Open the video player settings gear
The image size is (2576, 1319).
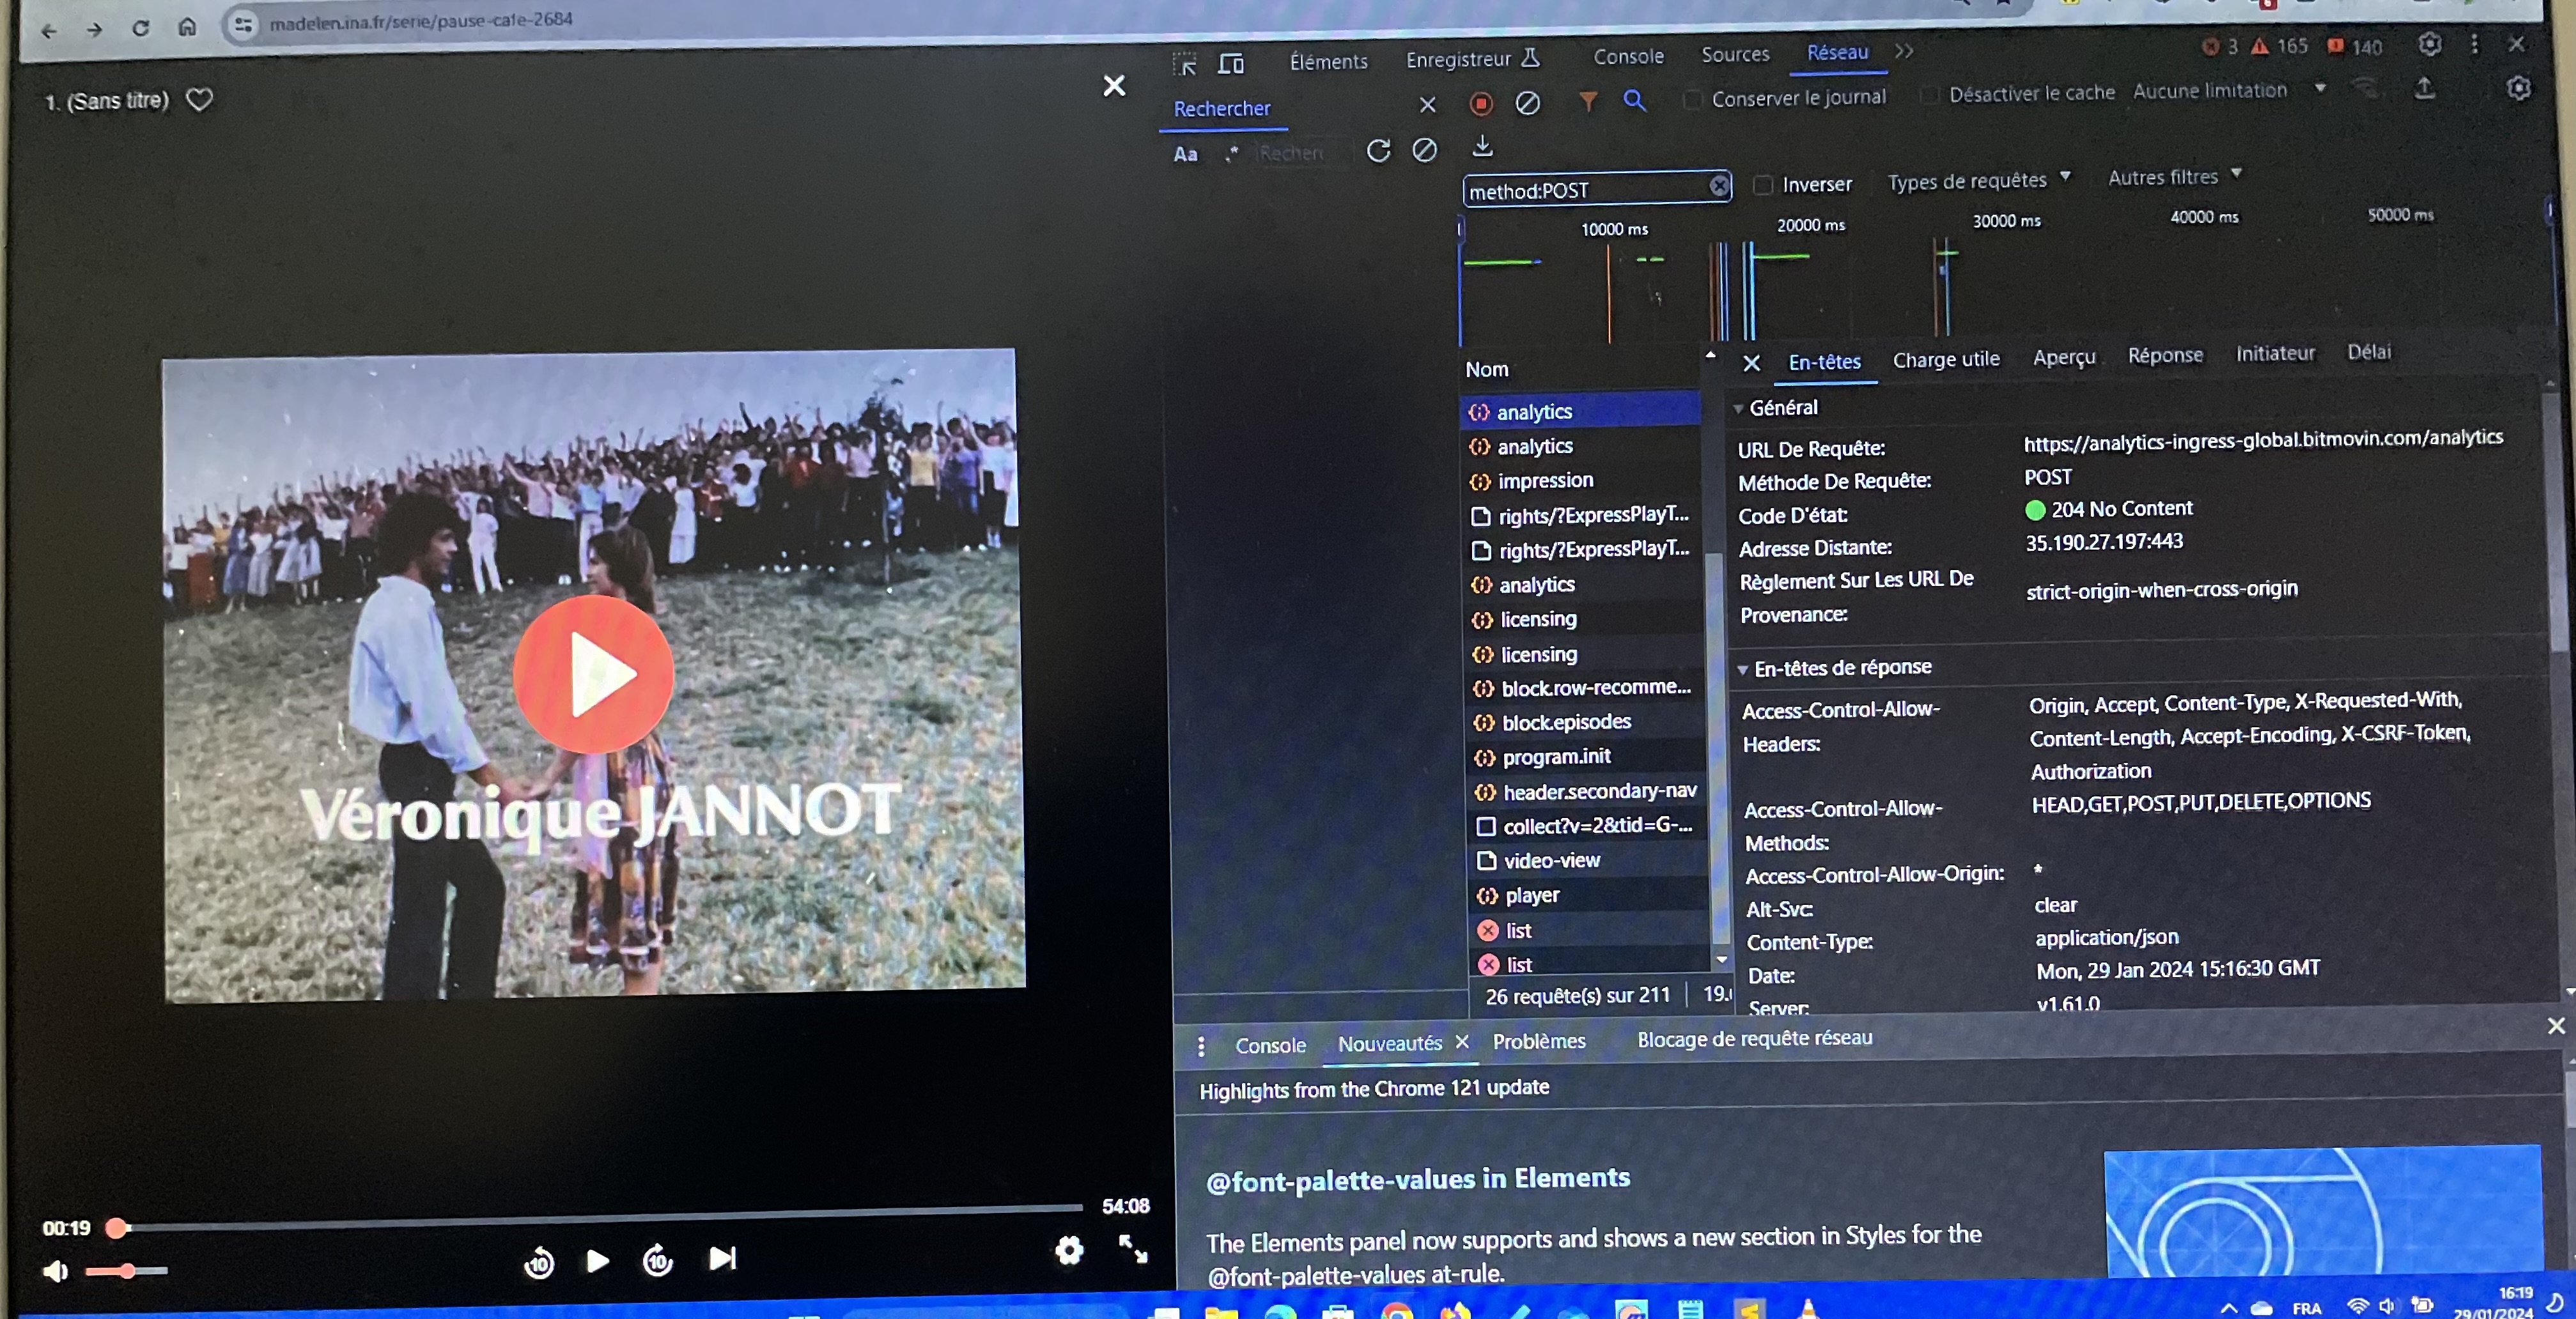[x=1069, y=1250]
